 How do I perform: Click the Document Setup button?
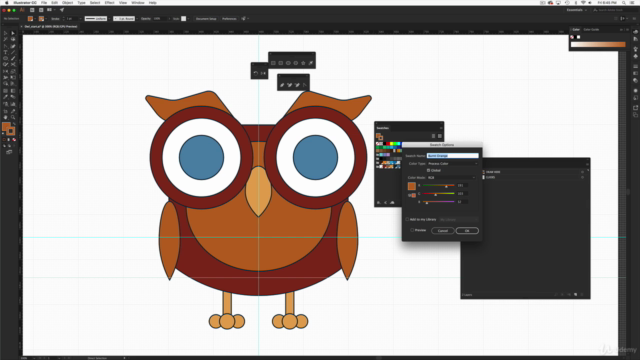coord(206,19)
